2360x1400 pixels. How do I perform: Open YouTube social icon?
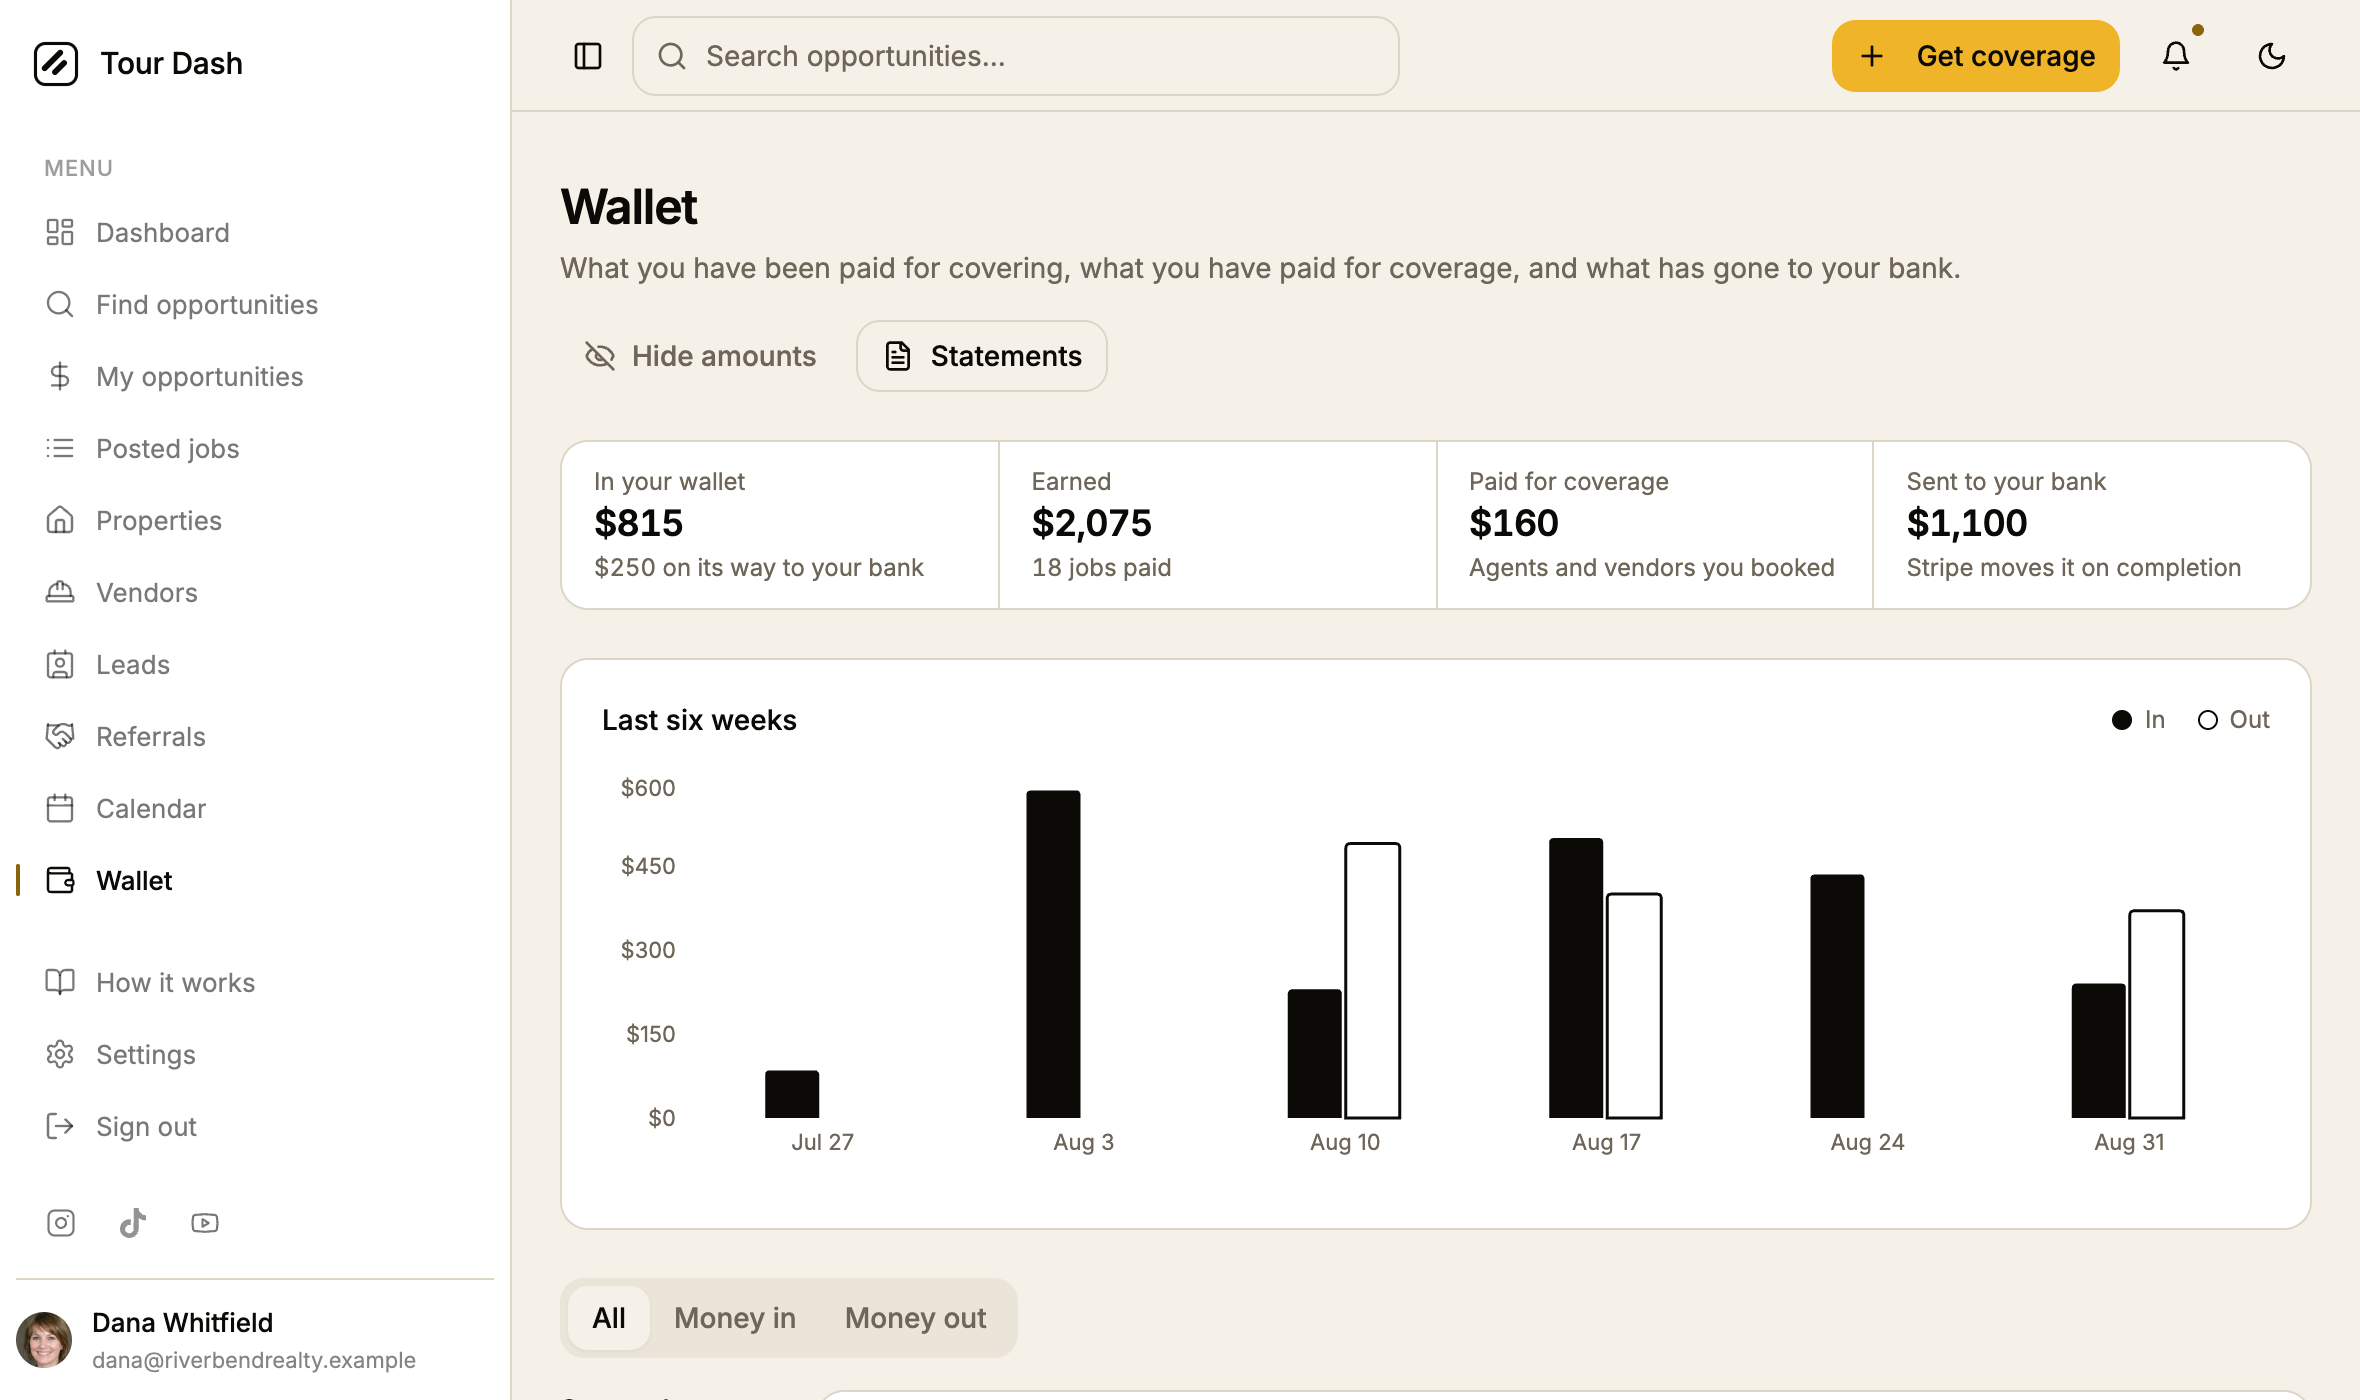pyautogui.click(x=205, y=1223)
